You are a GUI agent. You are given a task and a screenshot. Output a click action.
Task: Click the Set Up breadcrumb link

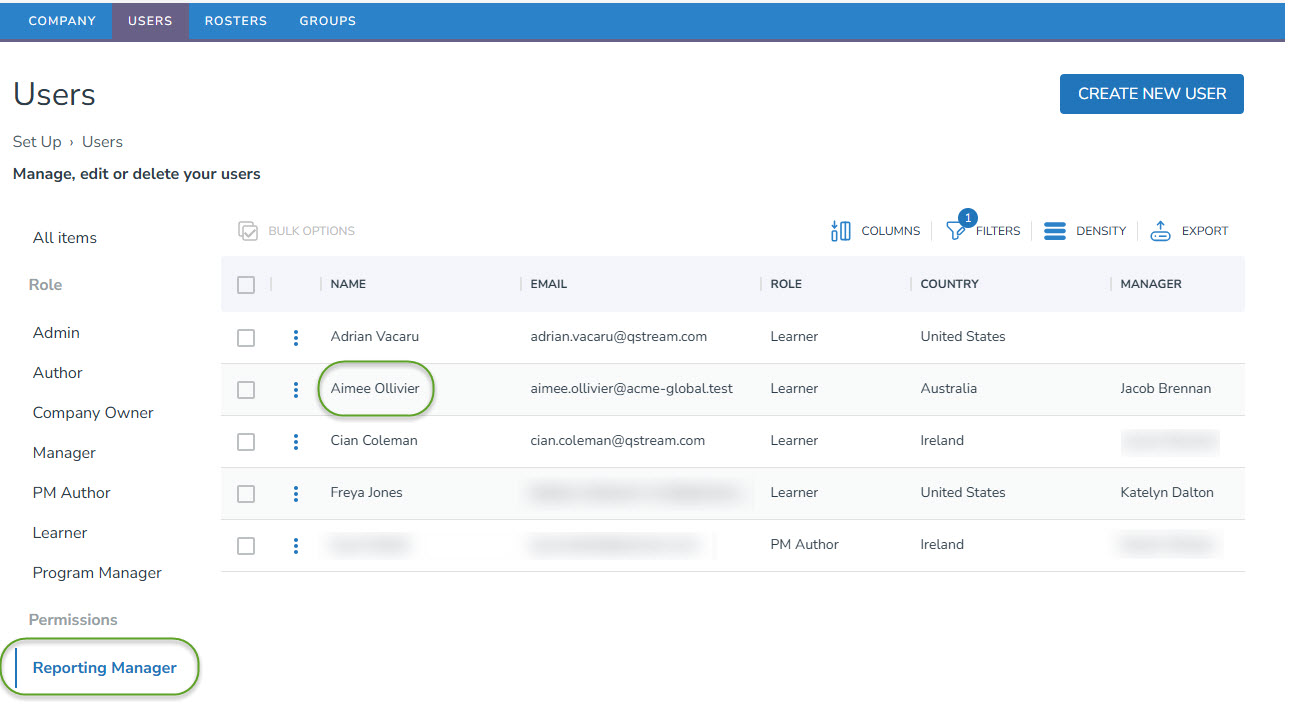click(37, 142)
